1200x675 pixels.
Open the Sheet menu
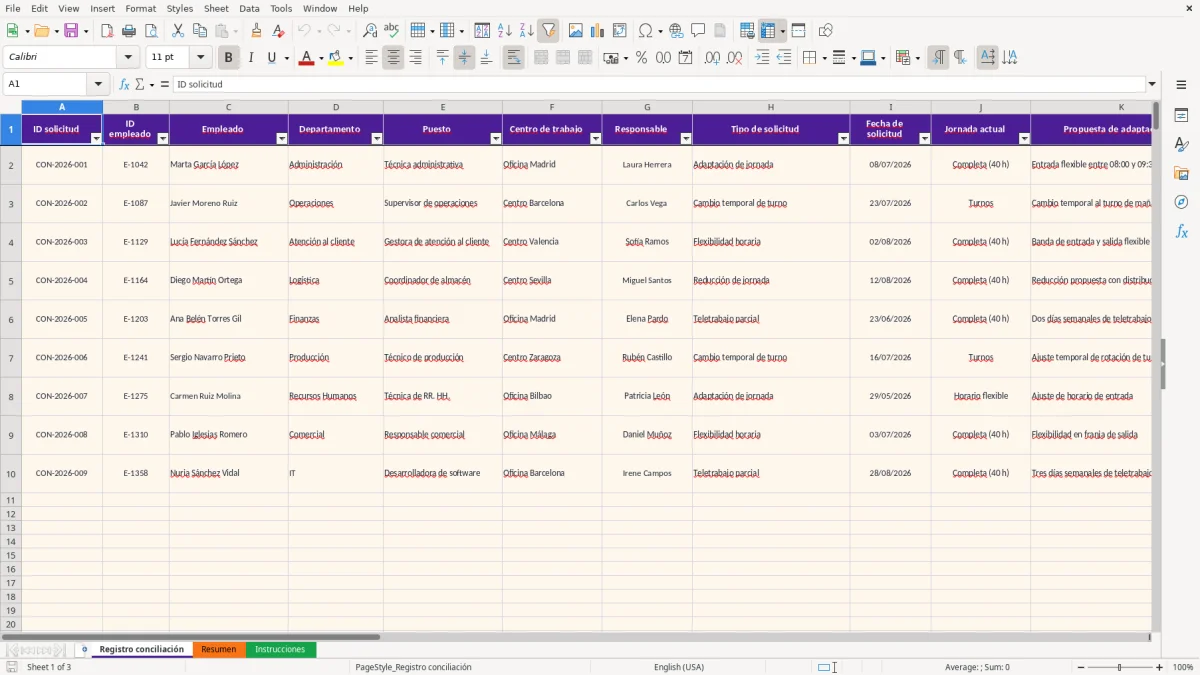click(216, 9)
